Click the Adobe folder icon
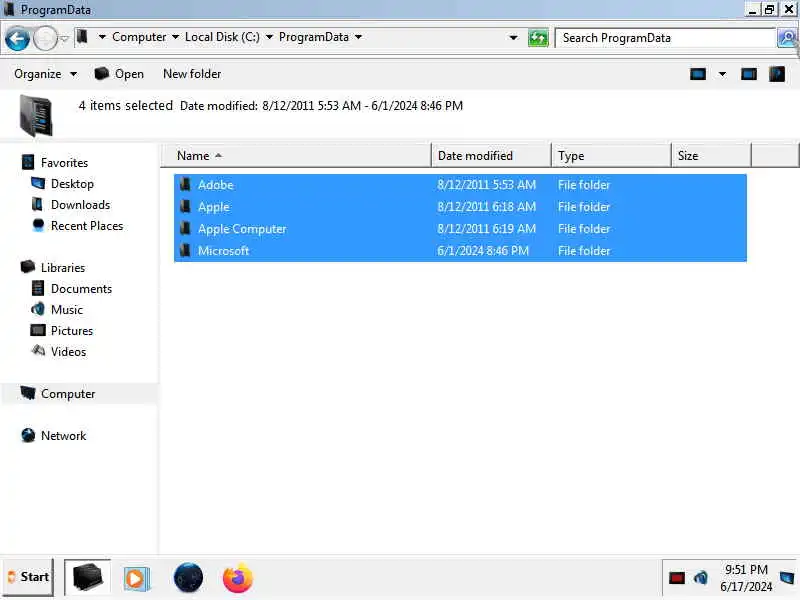Viewport: 800px width, 600px height. pyautogui.click(x=185, y=184)
